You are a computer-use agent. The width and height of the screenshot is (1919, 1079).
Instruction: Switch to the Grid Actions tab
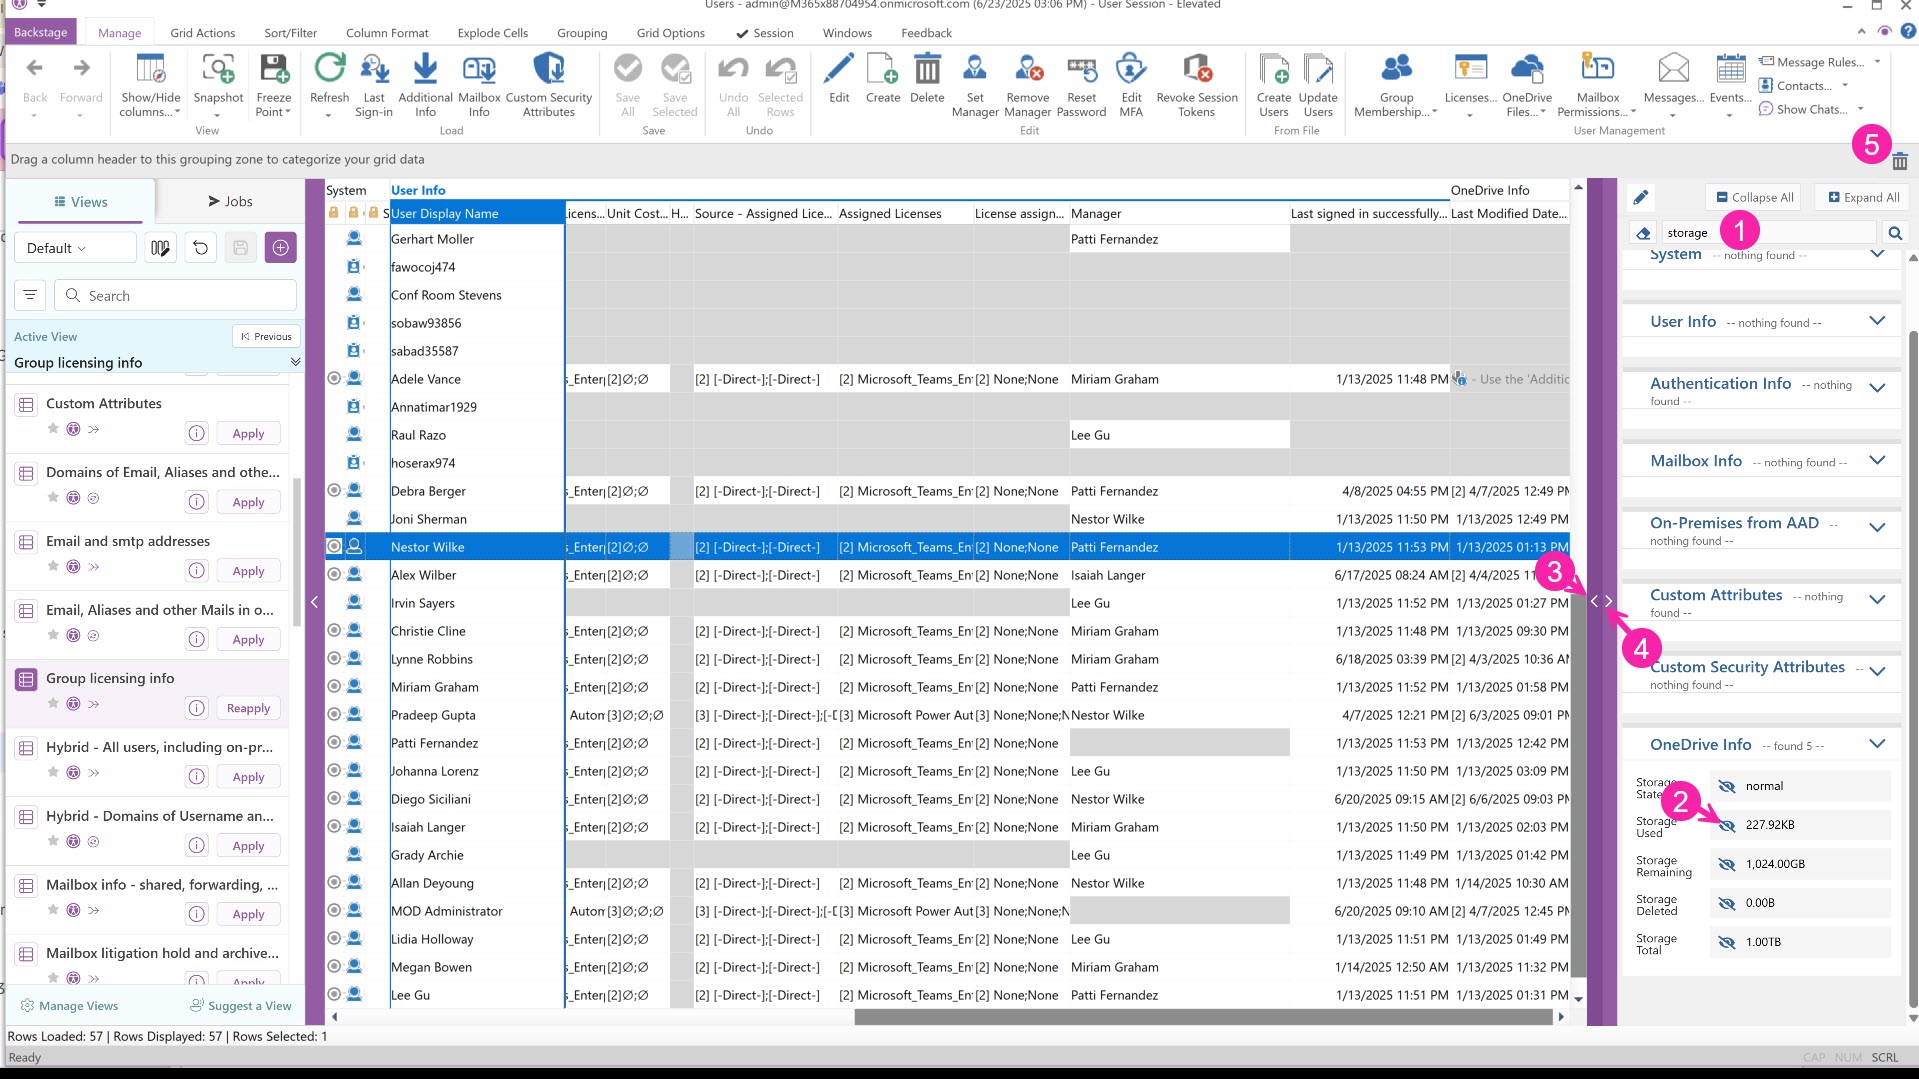[x=202, y=33]
